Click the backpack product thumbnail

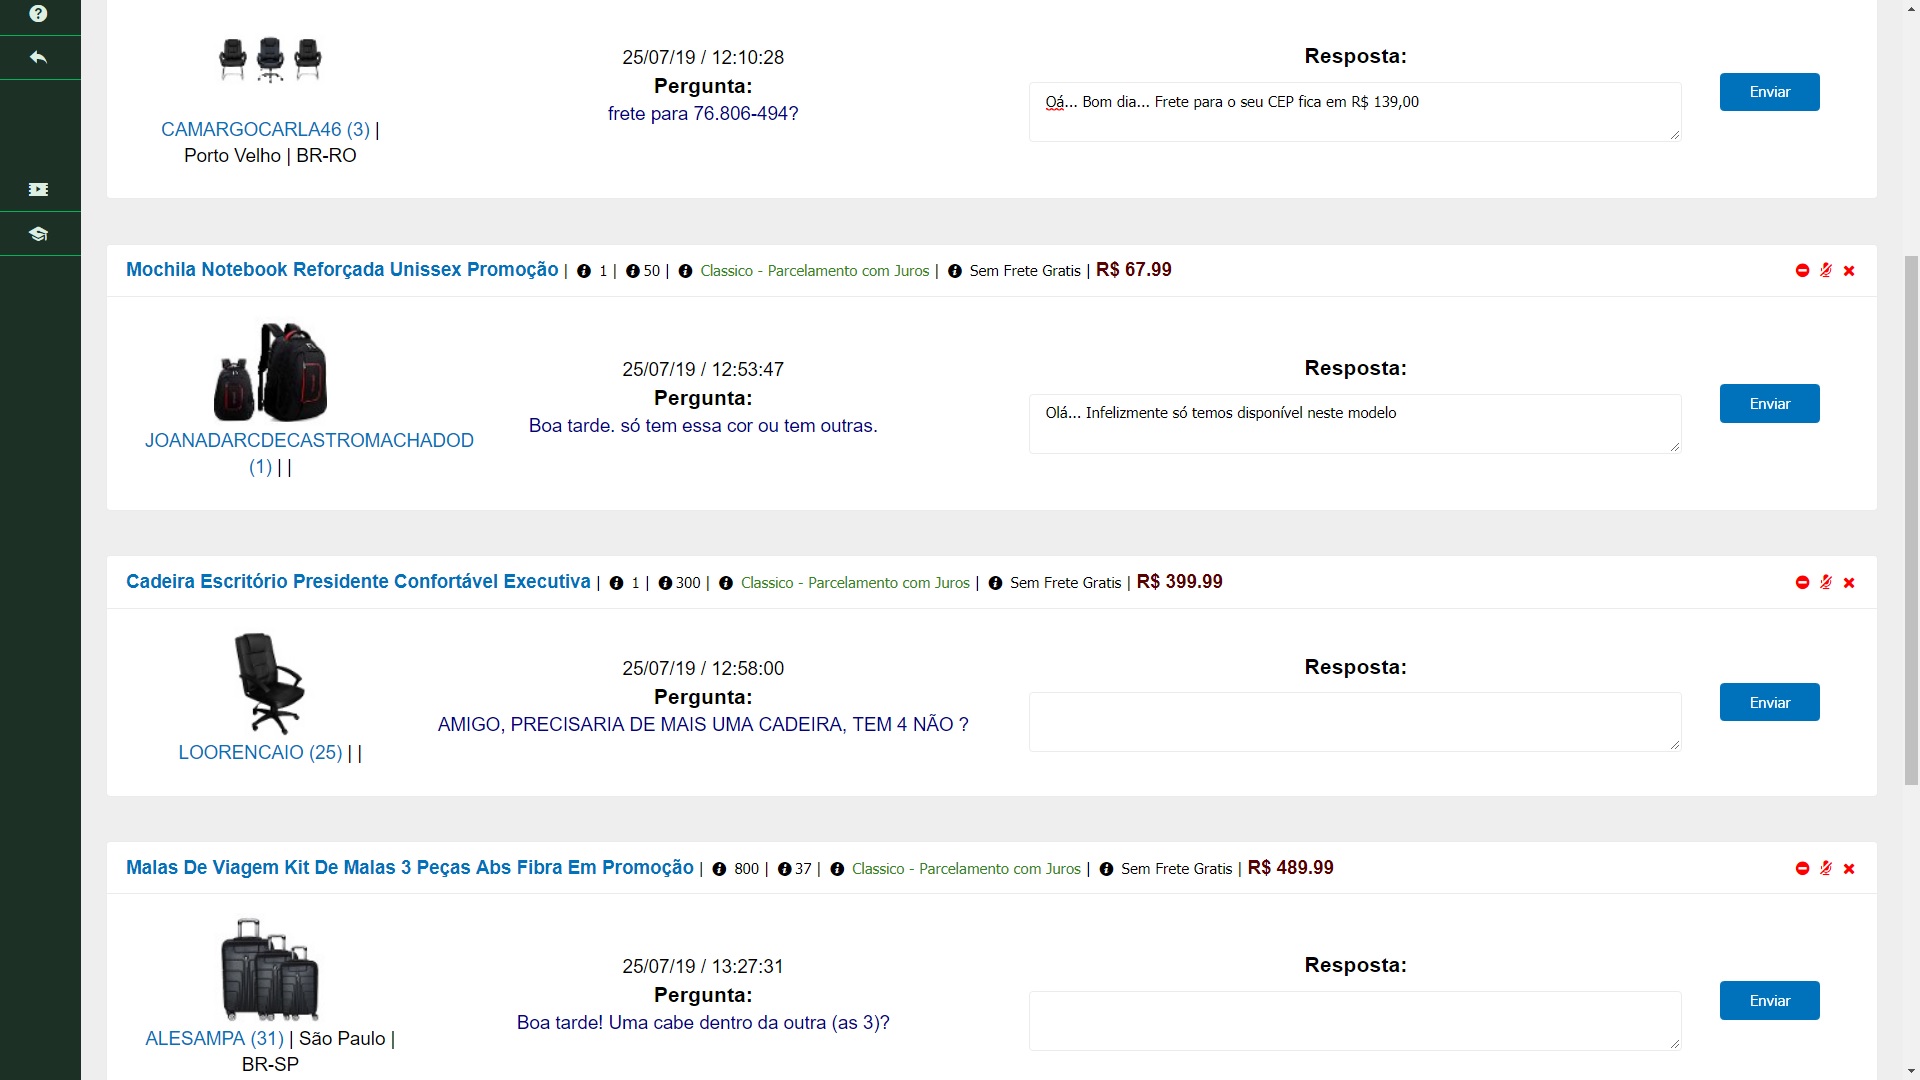[270, 372]
